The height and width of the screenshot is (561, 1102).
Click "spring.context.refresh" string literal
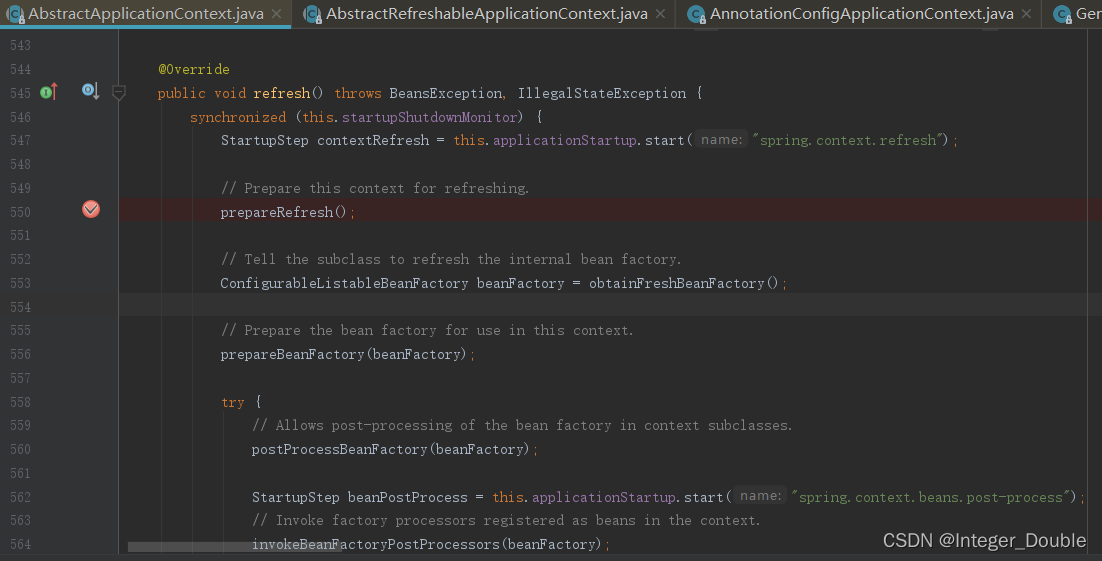tap(847, 140)
